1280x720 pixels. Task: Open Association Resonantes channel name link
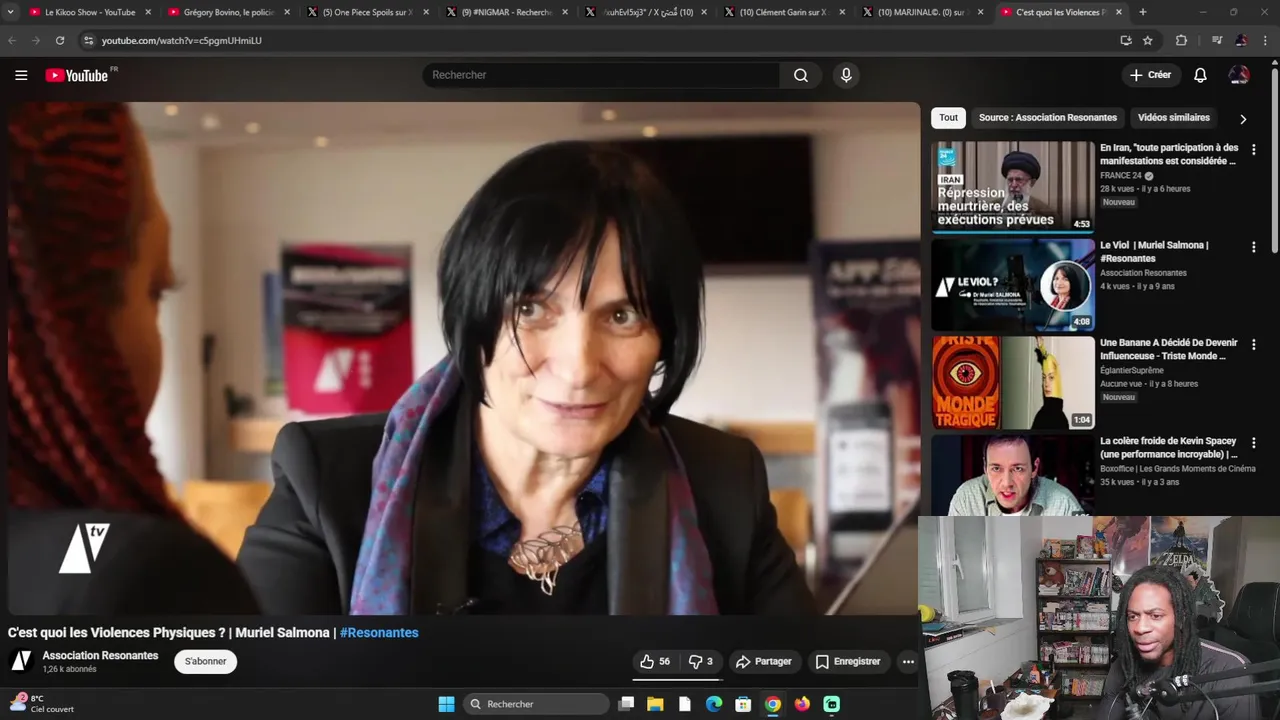pyautogui.click(x=100, y=655)
